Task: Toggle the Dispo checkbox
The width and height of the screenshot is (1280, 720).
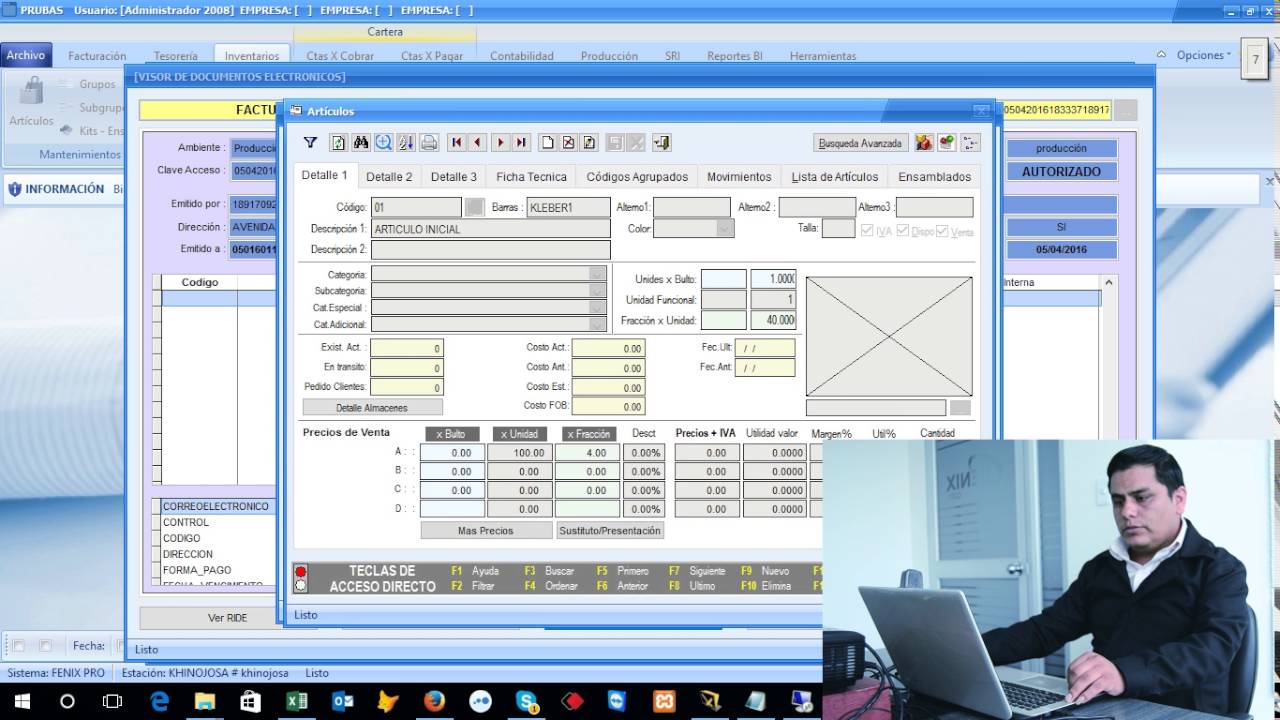Action: coord(903,231)
